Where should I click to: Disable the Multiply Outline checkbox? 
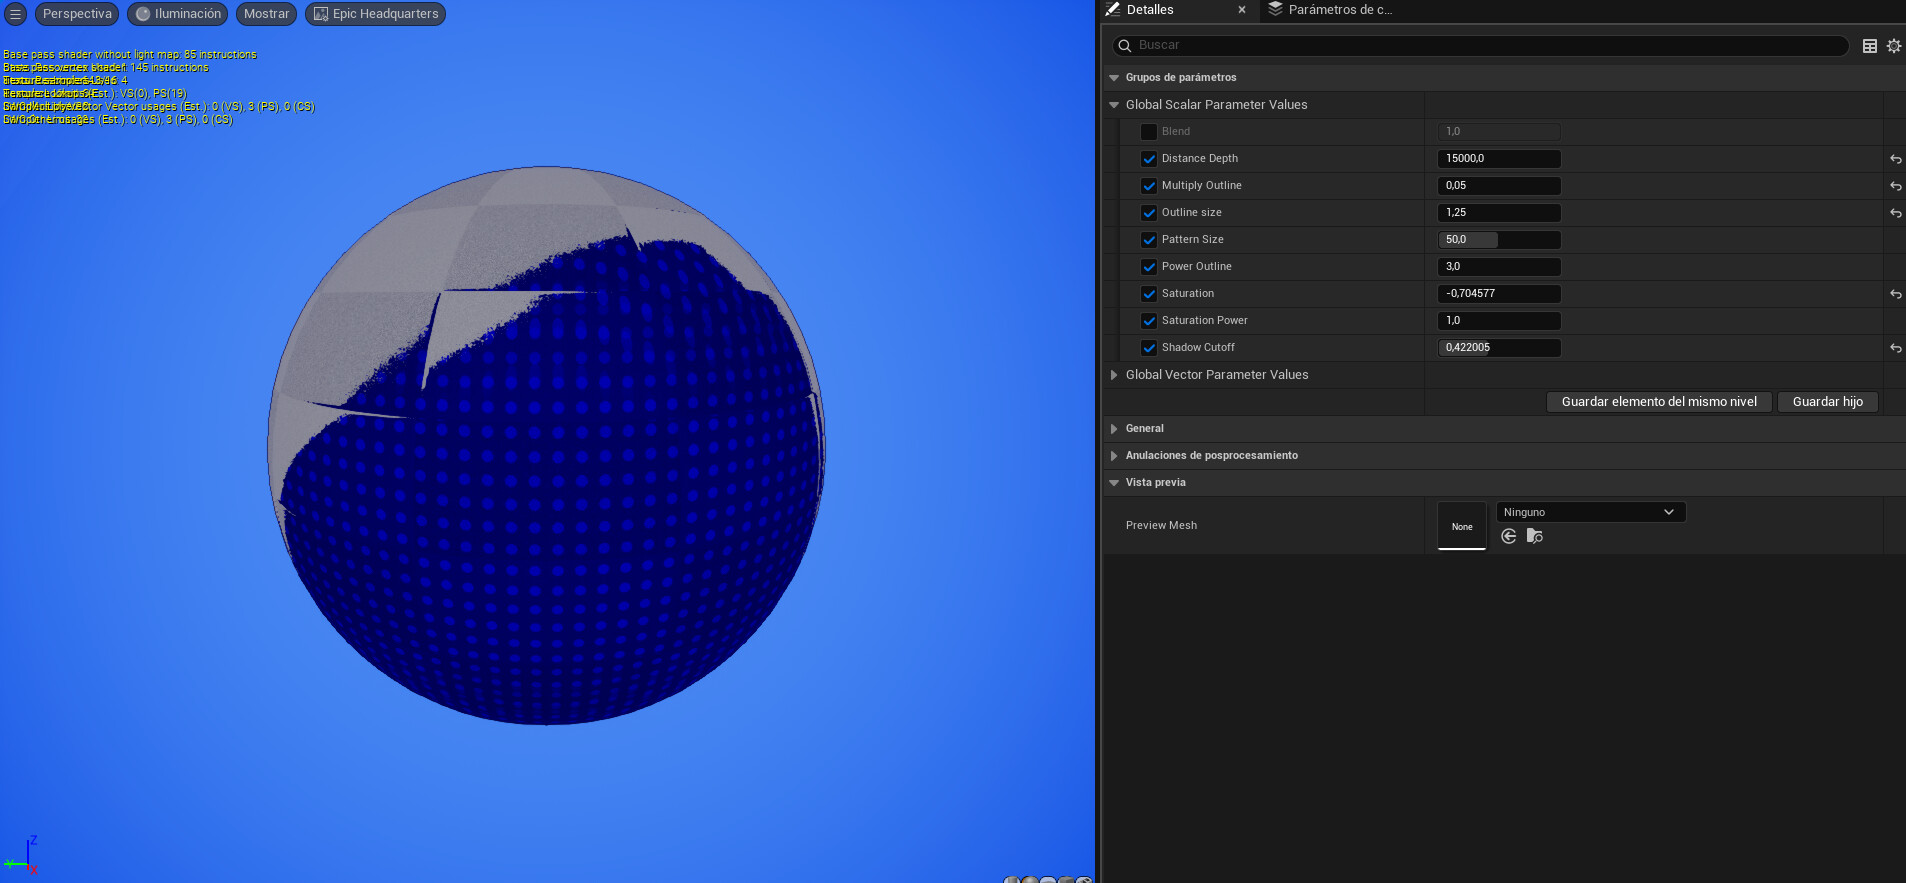point(1149,186)
